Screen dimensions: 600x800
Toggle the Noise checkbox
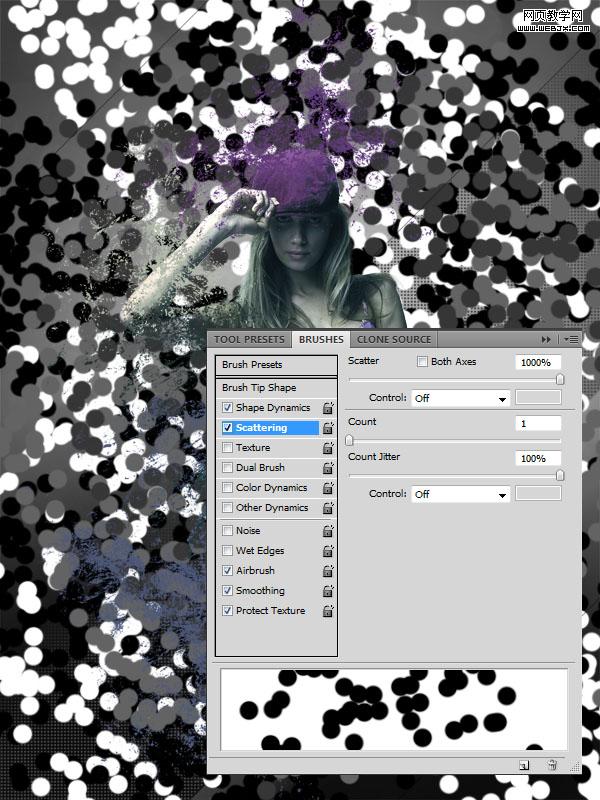click(228, 531)
